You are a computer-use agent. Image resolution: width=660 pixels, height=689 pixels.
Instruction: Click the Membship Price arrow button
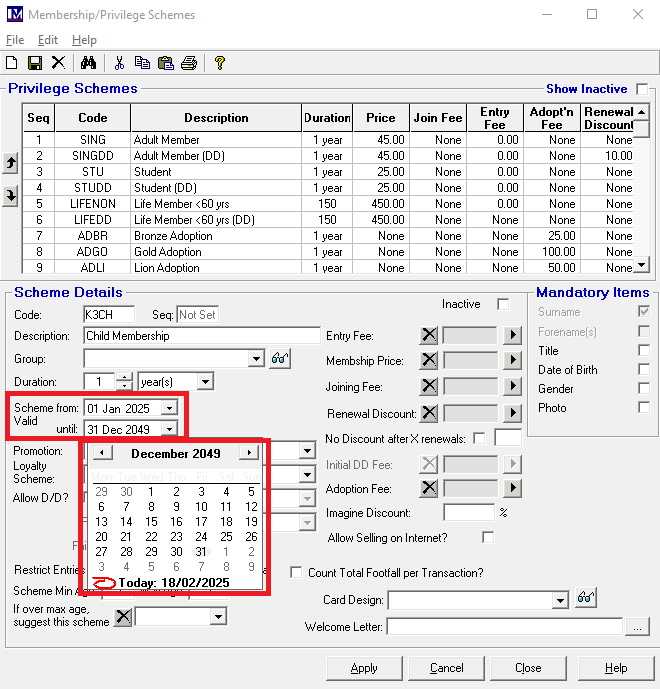tap(512, 360)
